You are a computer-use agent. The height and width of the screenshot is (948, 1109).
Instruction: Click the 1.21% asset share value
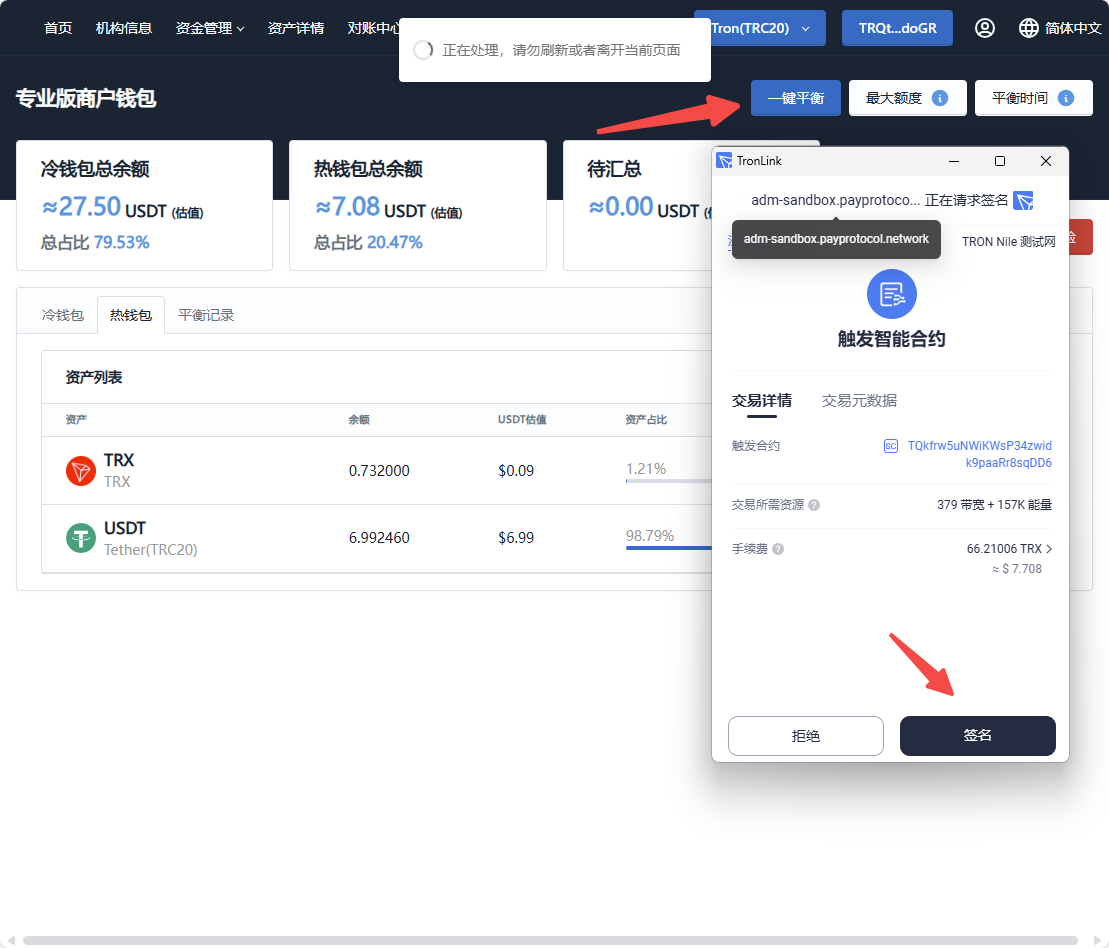tap(646, 469)
